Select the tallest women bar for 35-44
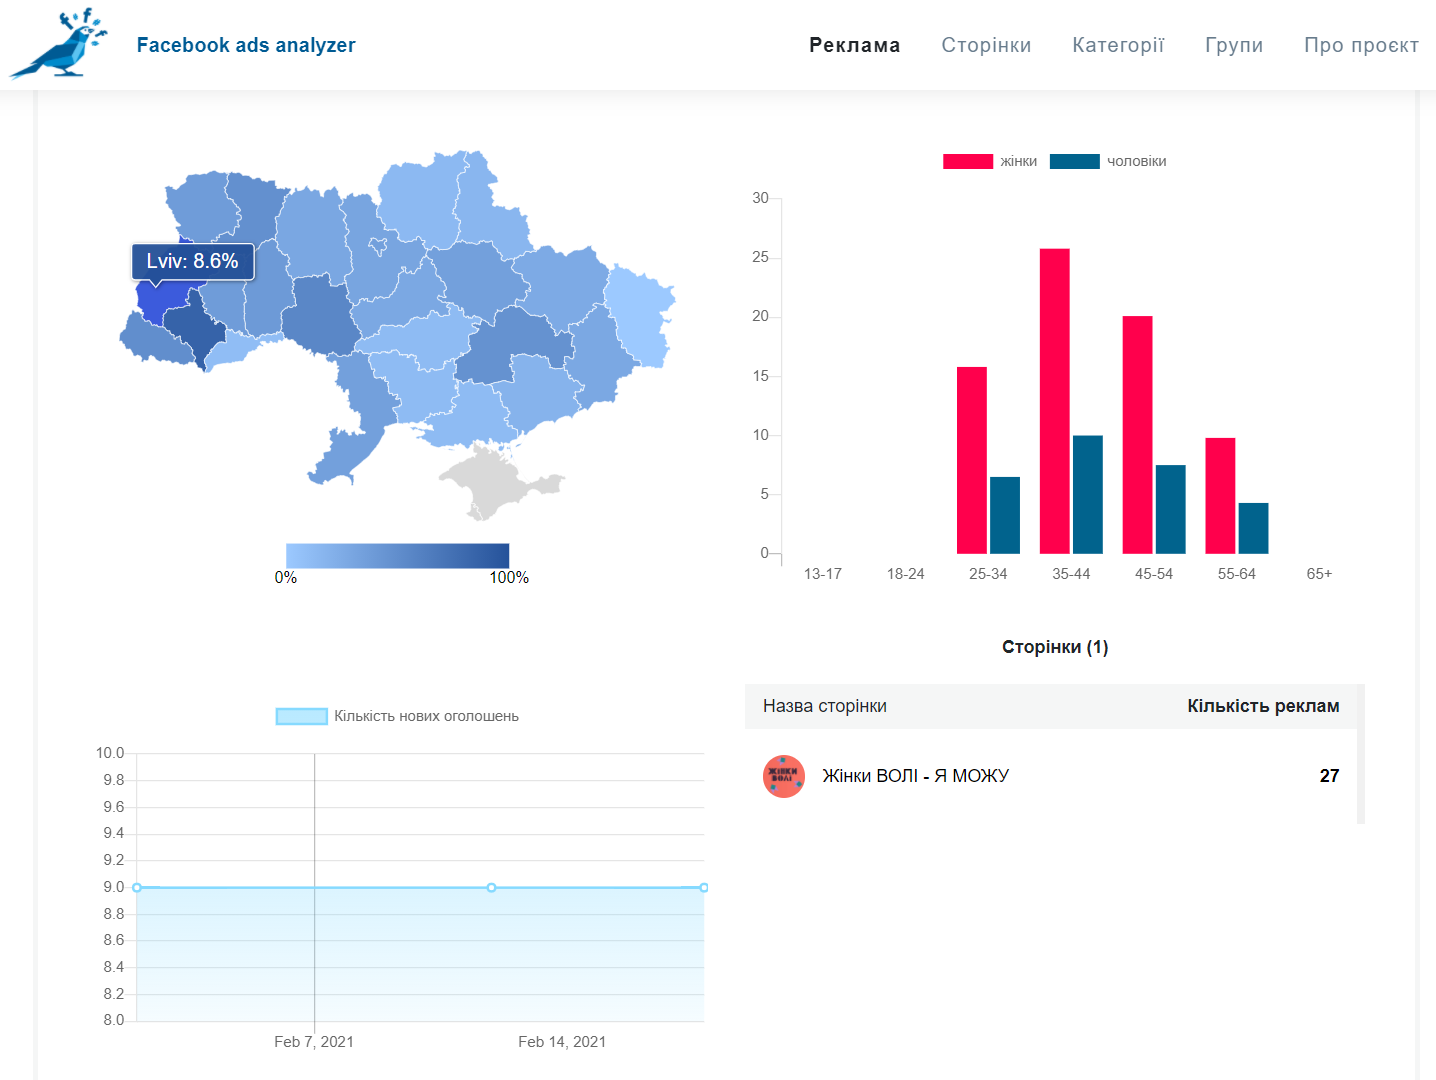1436x1080 pixels. (x=1055, y=401)
